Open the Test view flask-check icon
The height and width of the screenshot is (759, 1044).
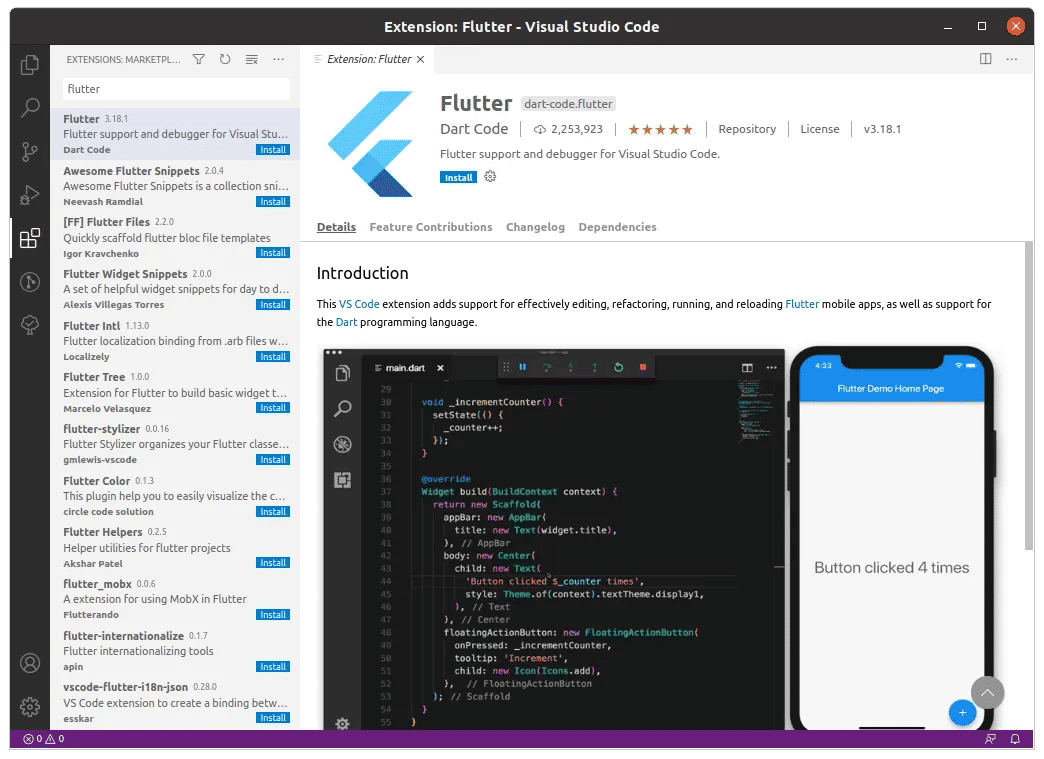click(29, 325)
